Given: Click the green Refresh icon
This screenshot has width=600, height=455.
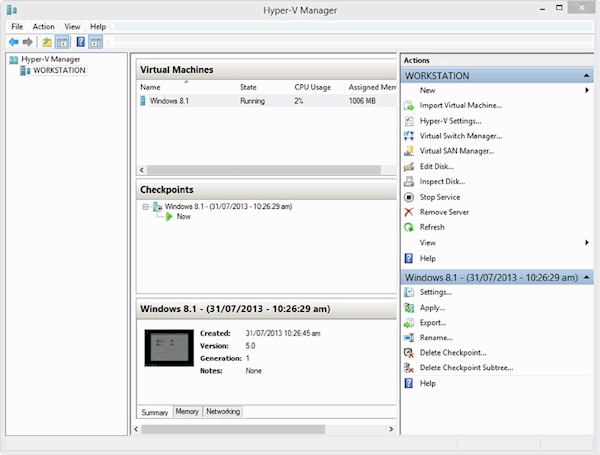Looking at the screenshot, I should [409, 227].
